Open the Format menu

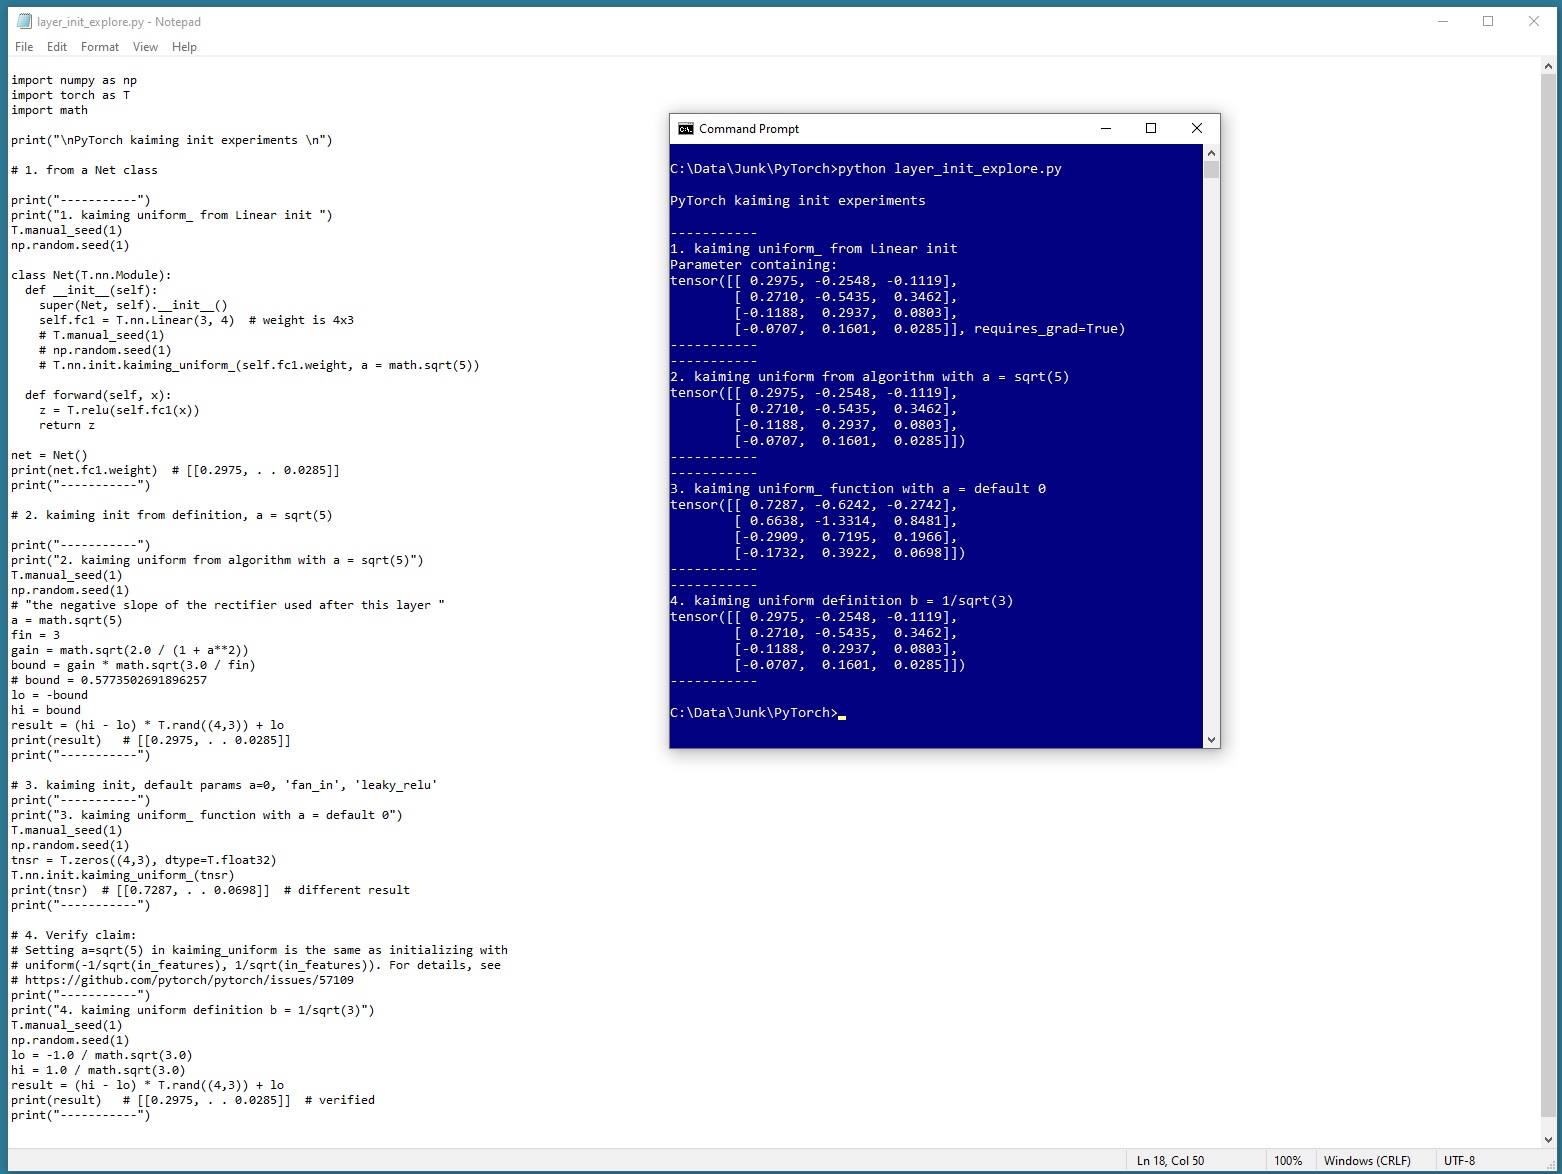point(99,46)
